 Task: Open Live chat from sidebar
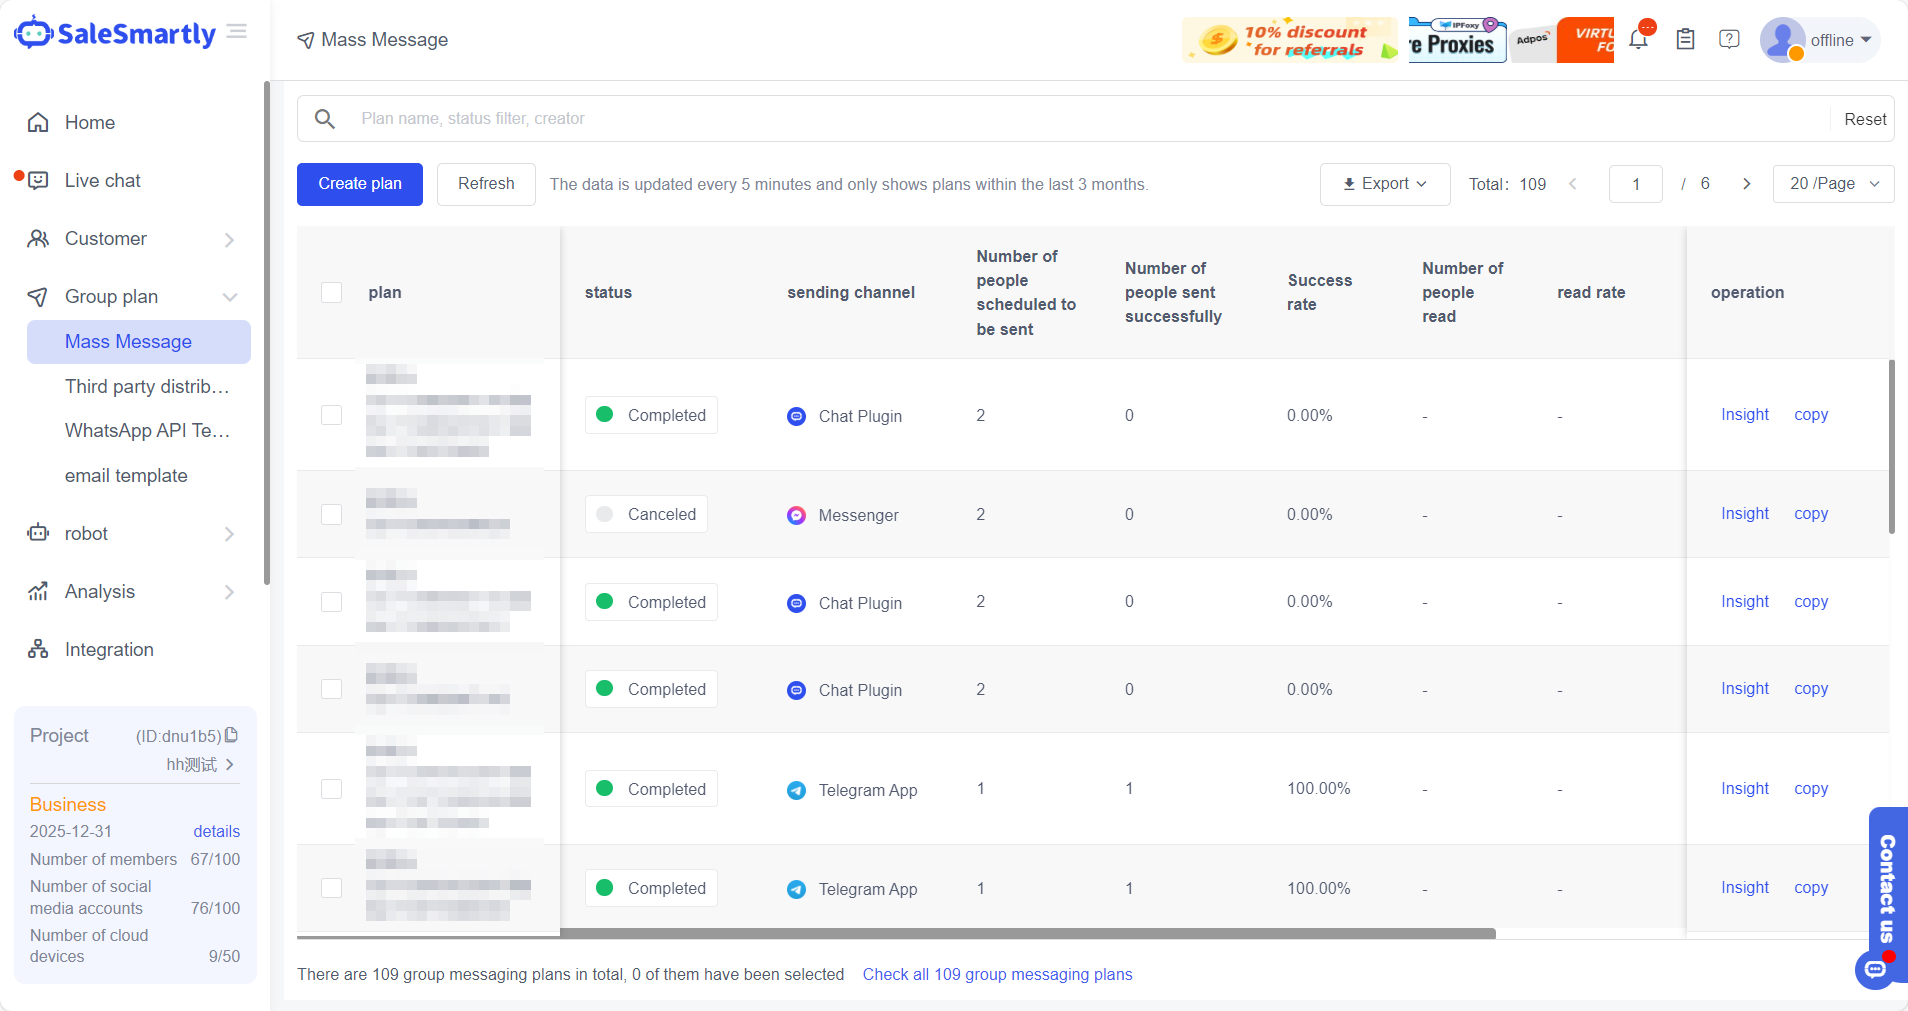[102, 181]
